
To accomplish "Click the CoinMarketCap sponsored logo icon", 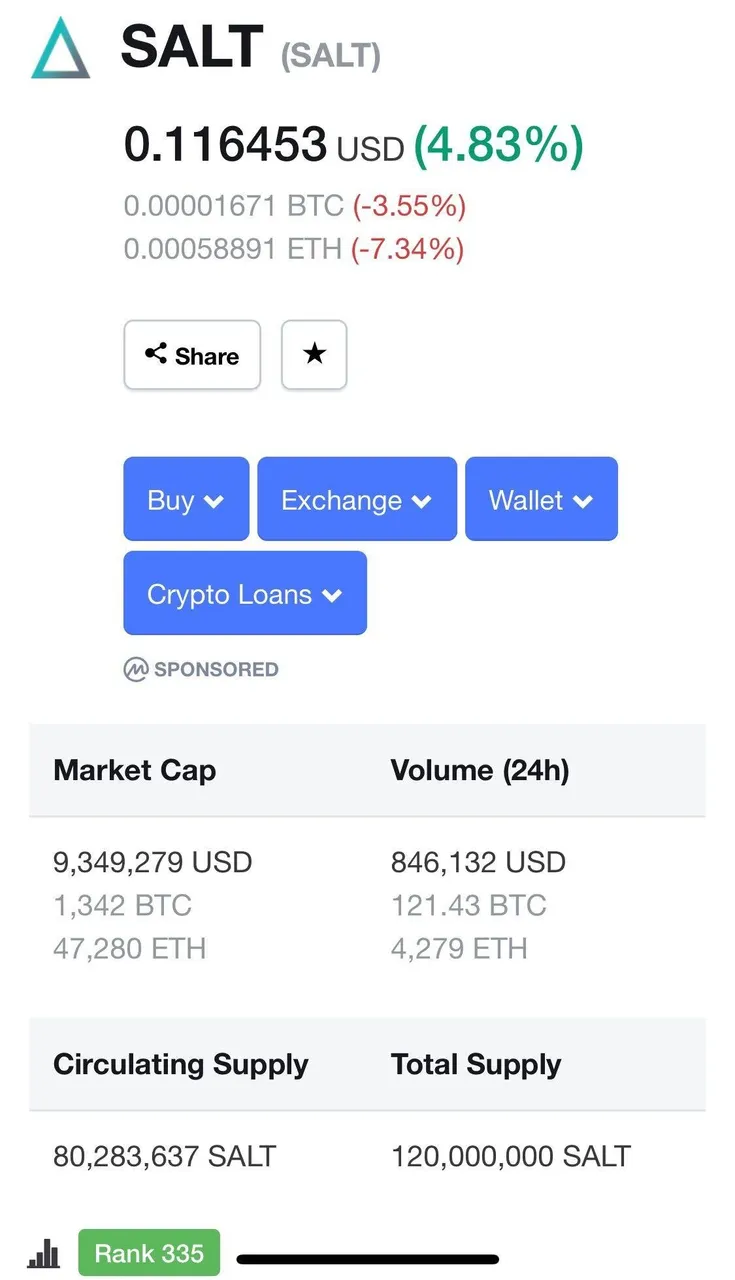I will (135, 669).
